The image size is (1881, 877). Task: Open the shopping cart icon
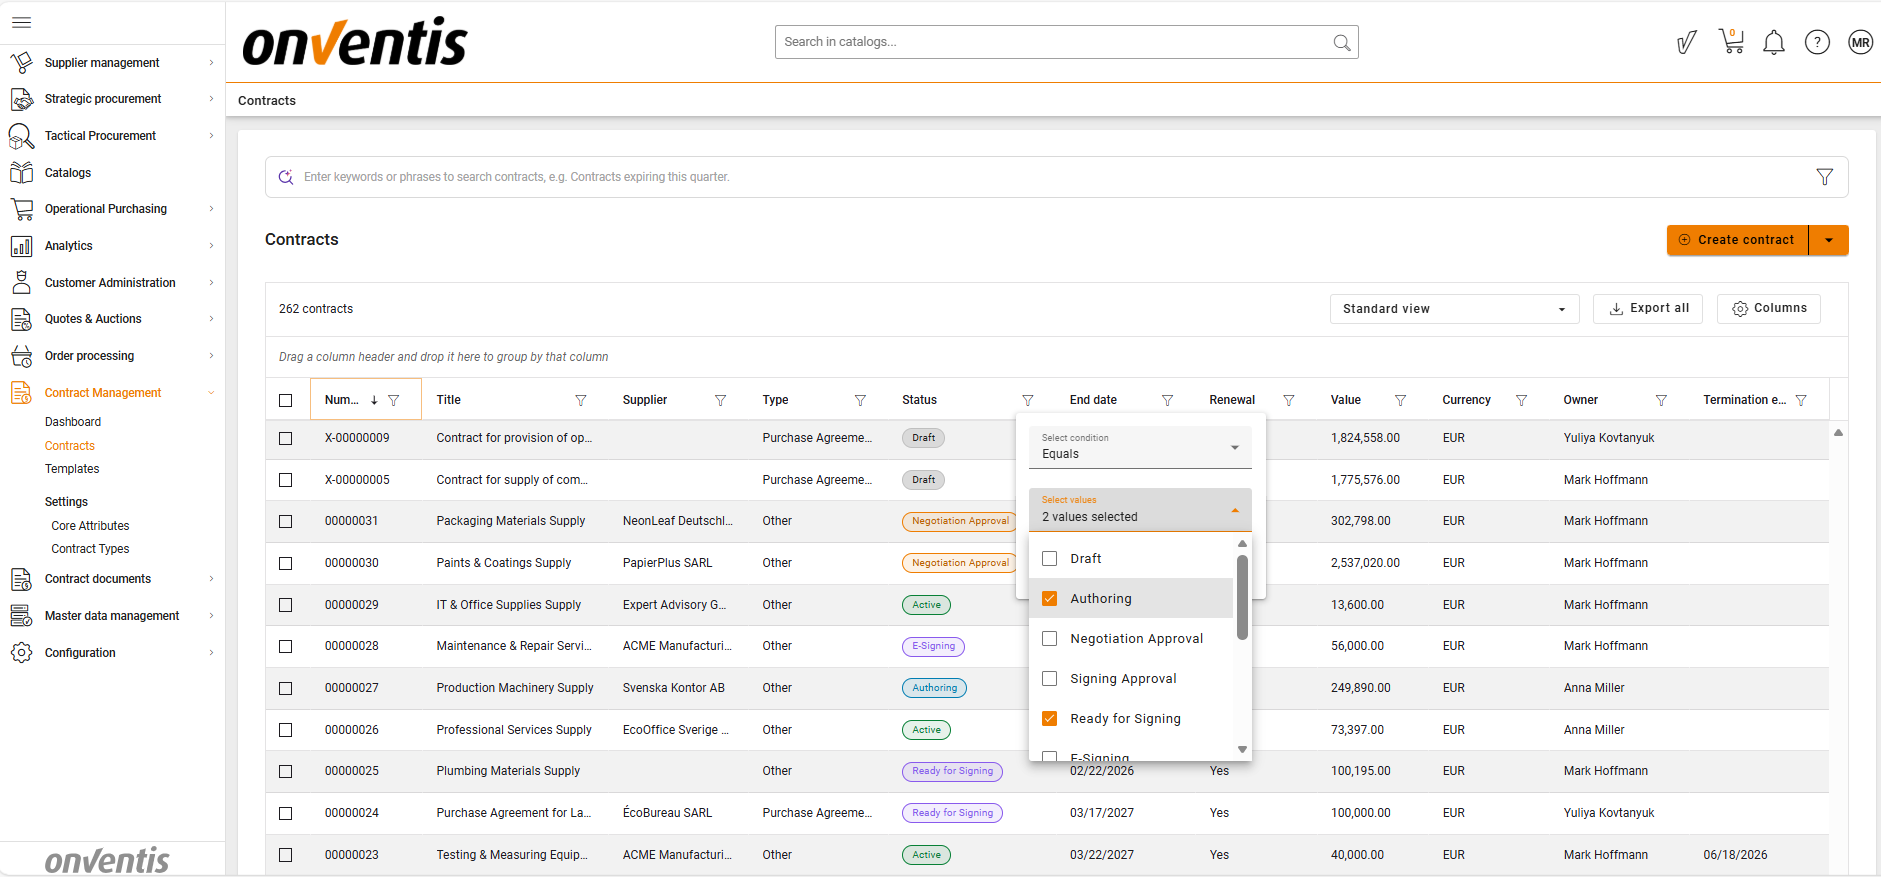[x=1731, y=42]
